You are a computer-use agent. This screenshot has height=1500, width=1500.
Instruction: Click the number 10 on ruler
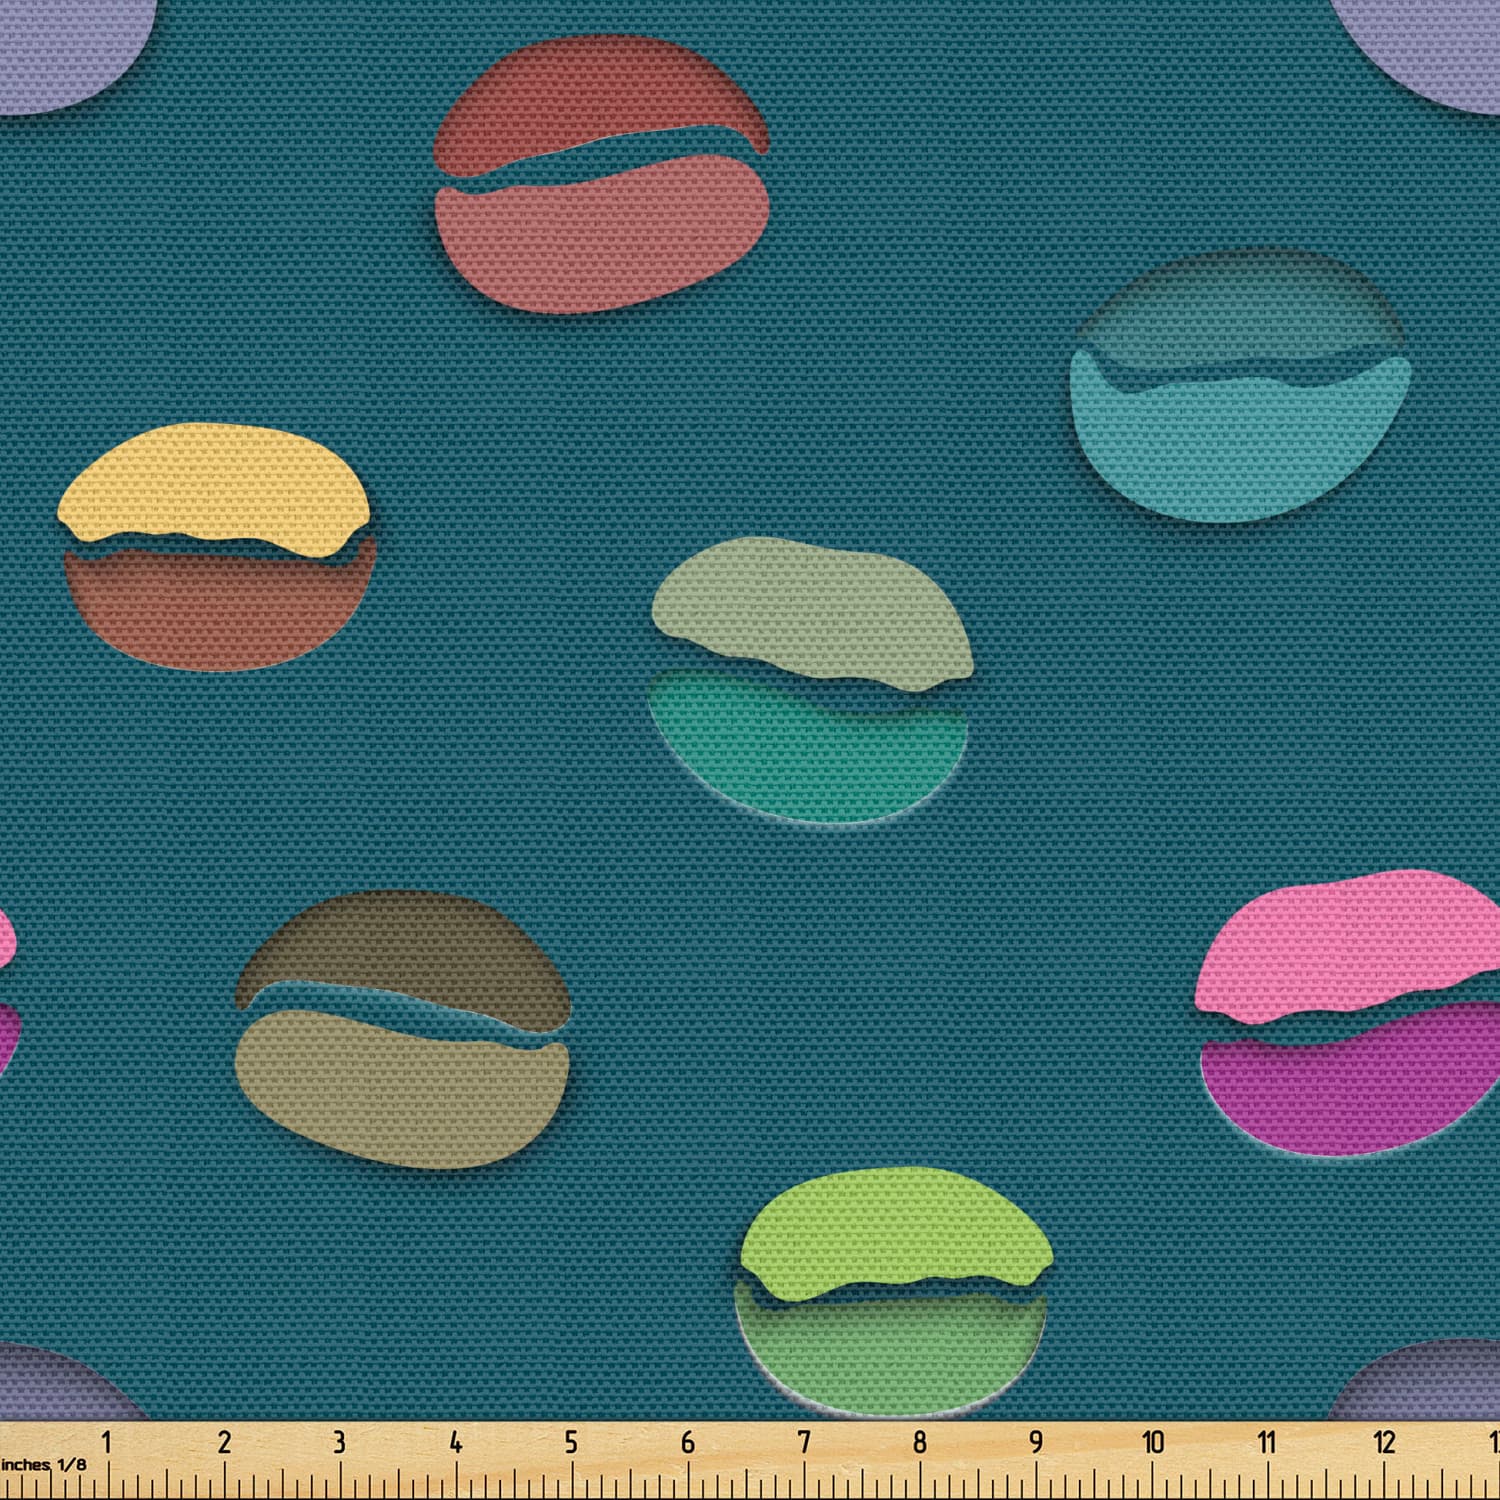point(1153,1442)
